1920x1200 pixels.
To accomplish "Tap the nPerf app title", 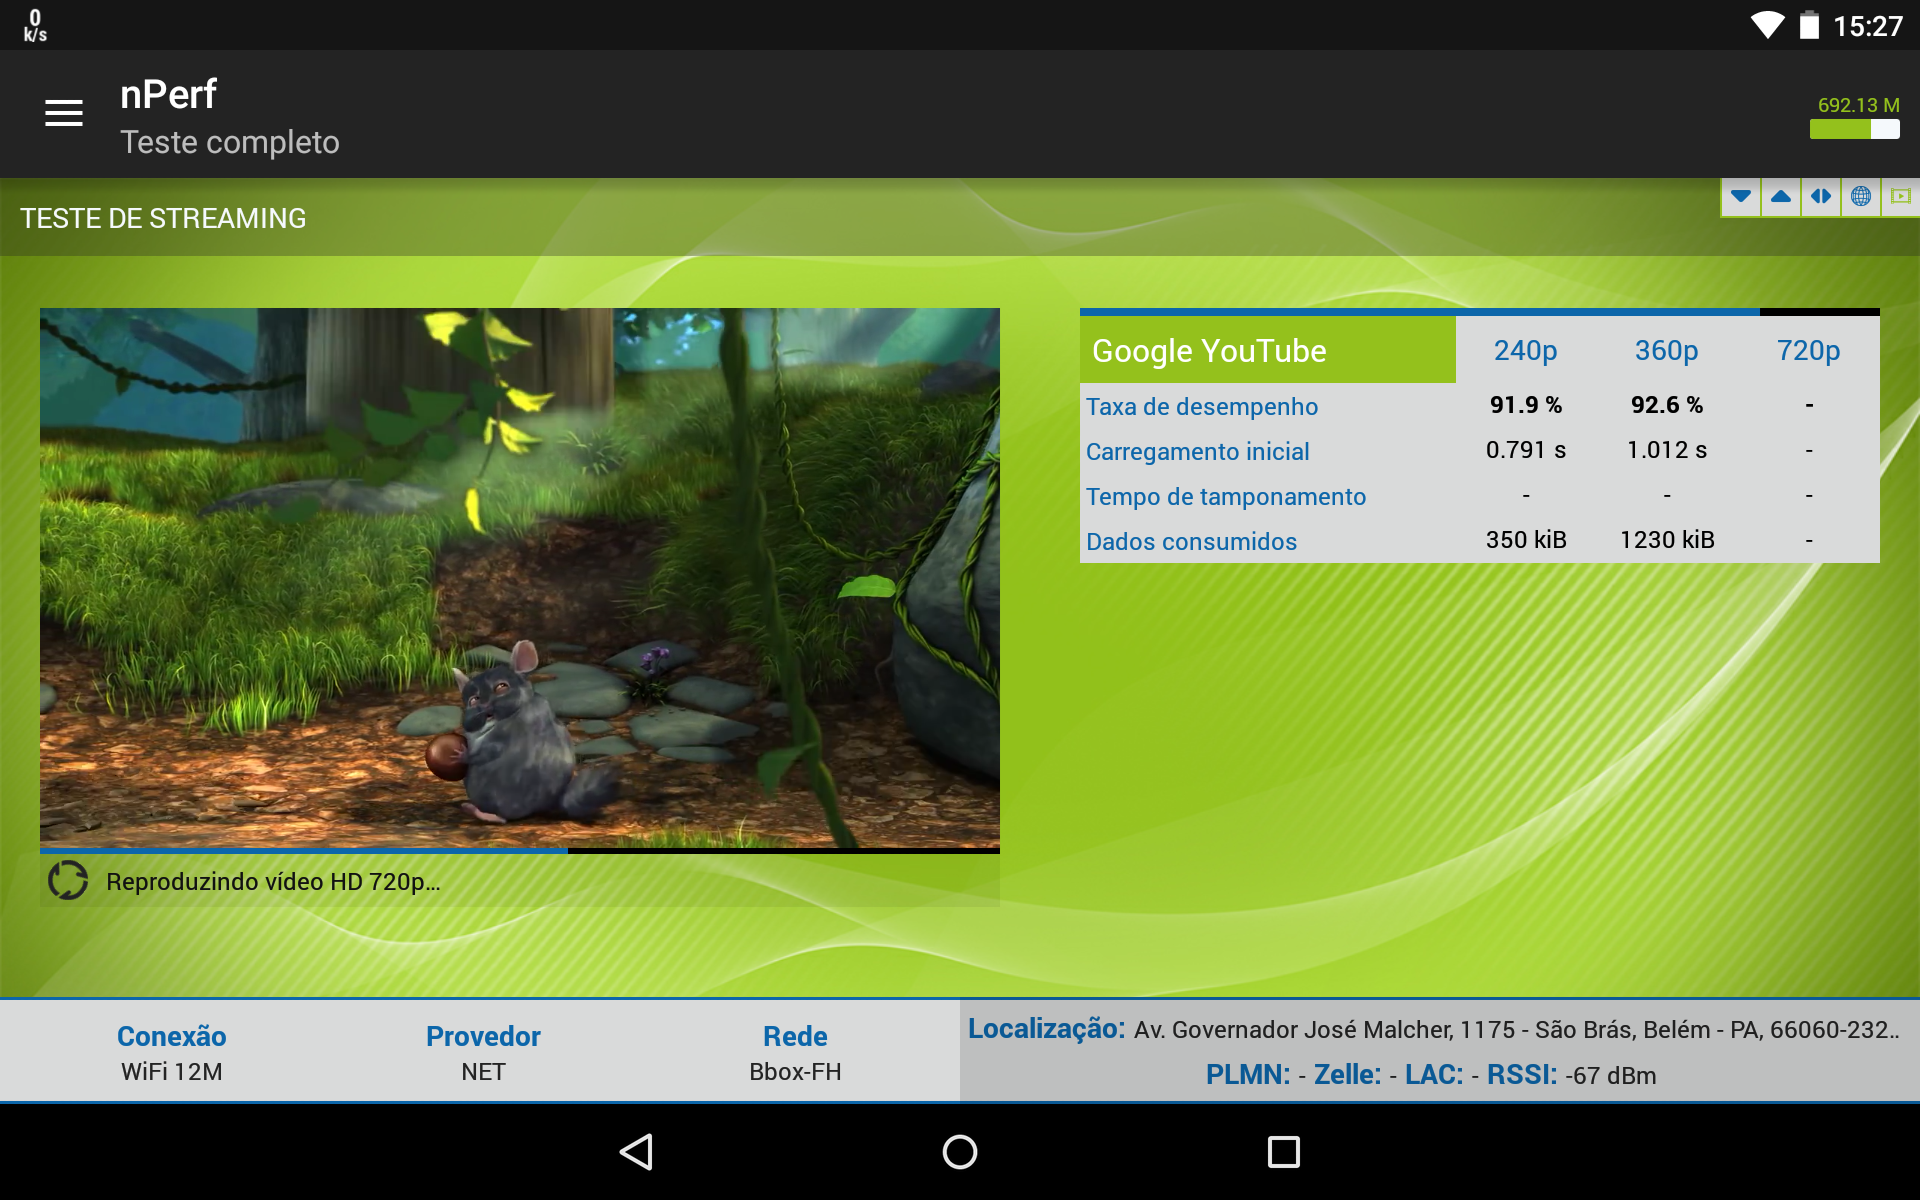I will pyautogui.click(x=168, y=95).
